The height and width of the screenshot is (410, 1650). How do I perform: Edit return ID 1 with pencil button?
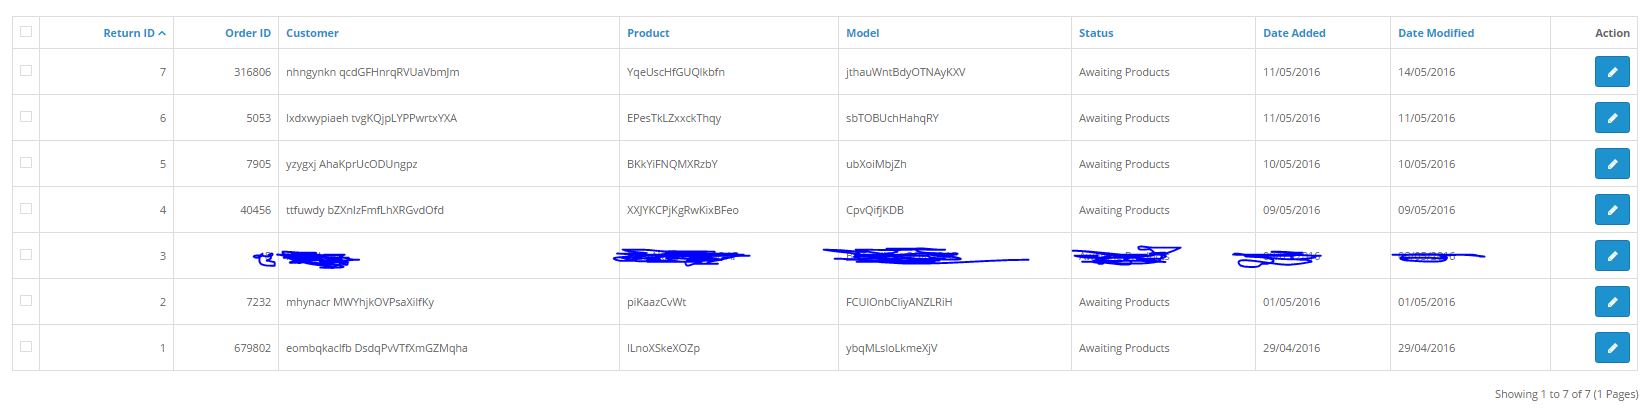1612,348
